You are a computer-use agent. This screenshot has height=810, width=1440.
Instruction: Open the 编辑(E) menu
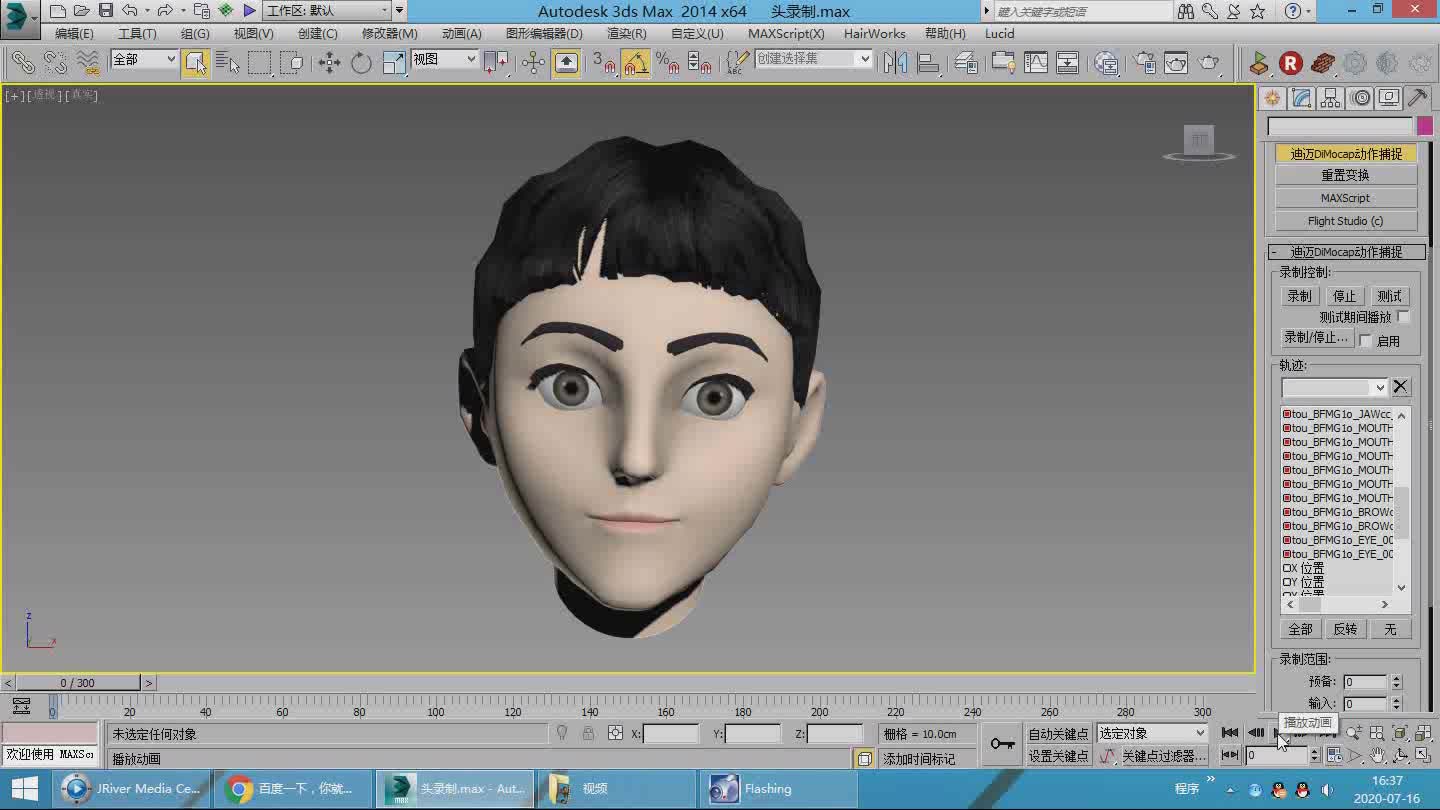(x=74, y=33)
